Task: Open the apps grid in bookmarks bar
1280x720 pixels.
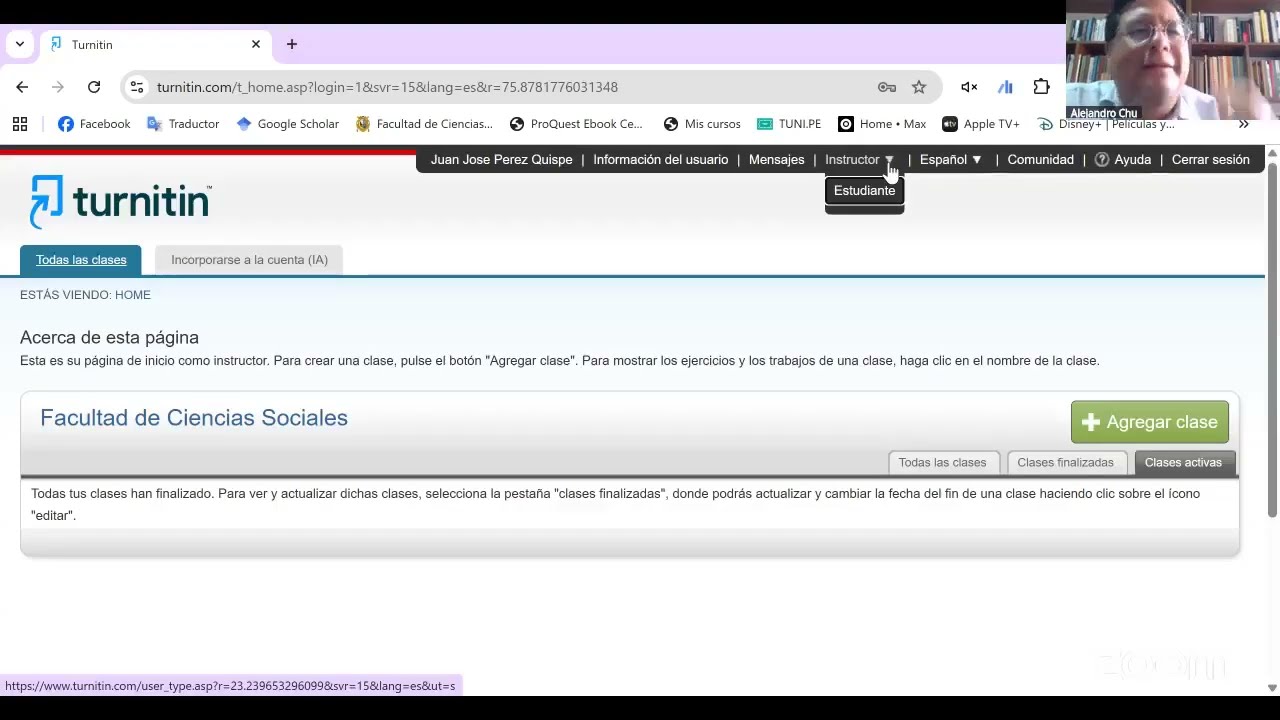Action: 20,124
